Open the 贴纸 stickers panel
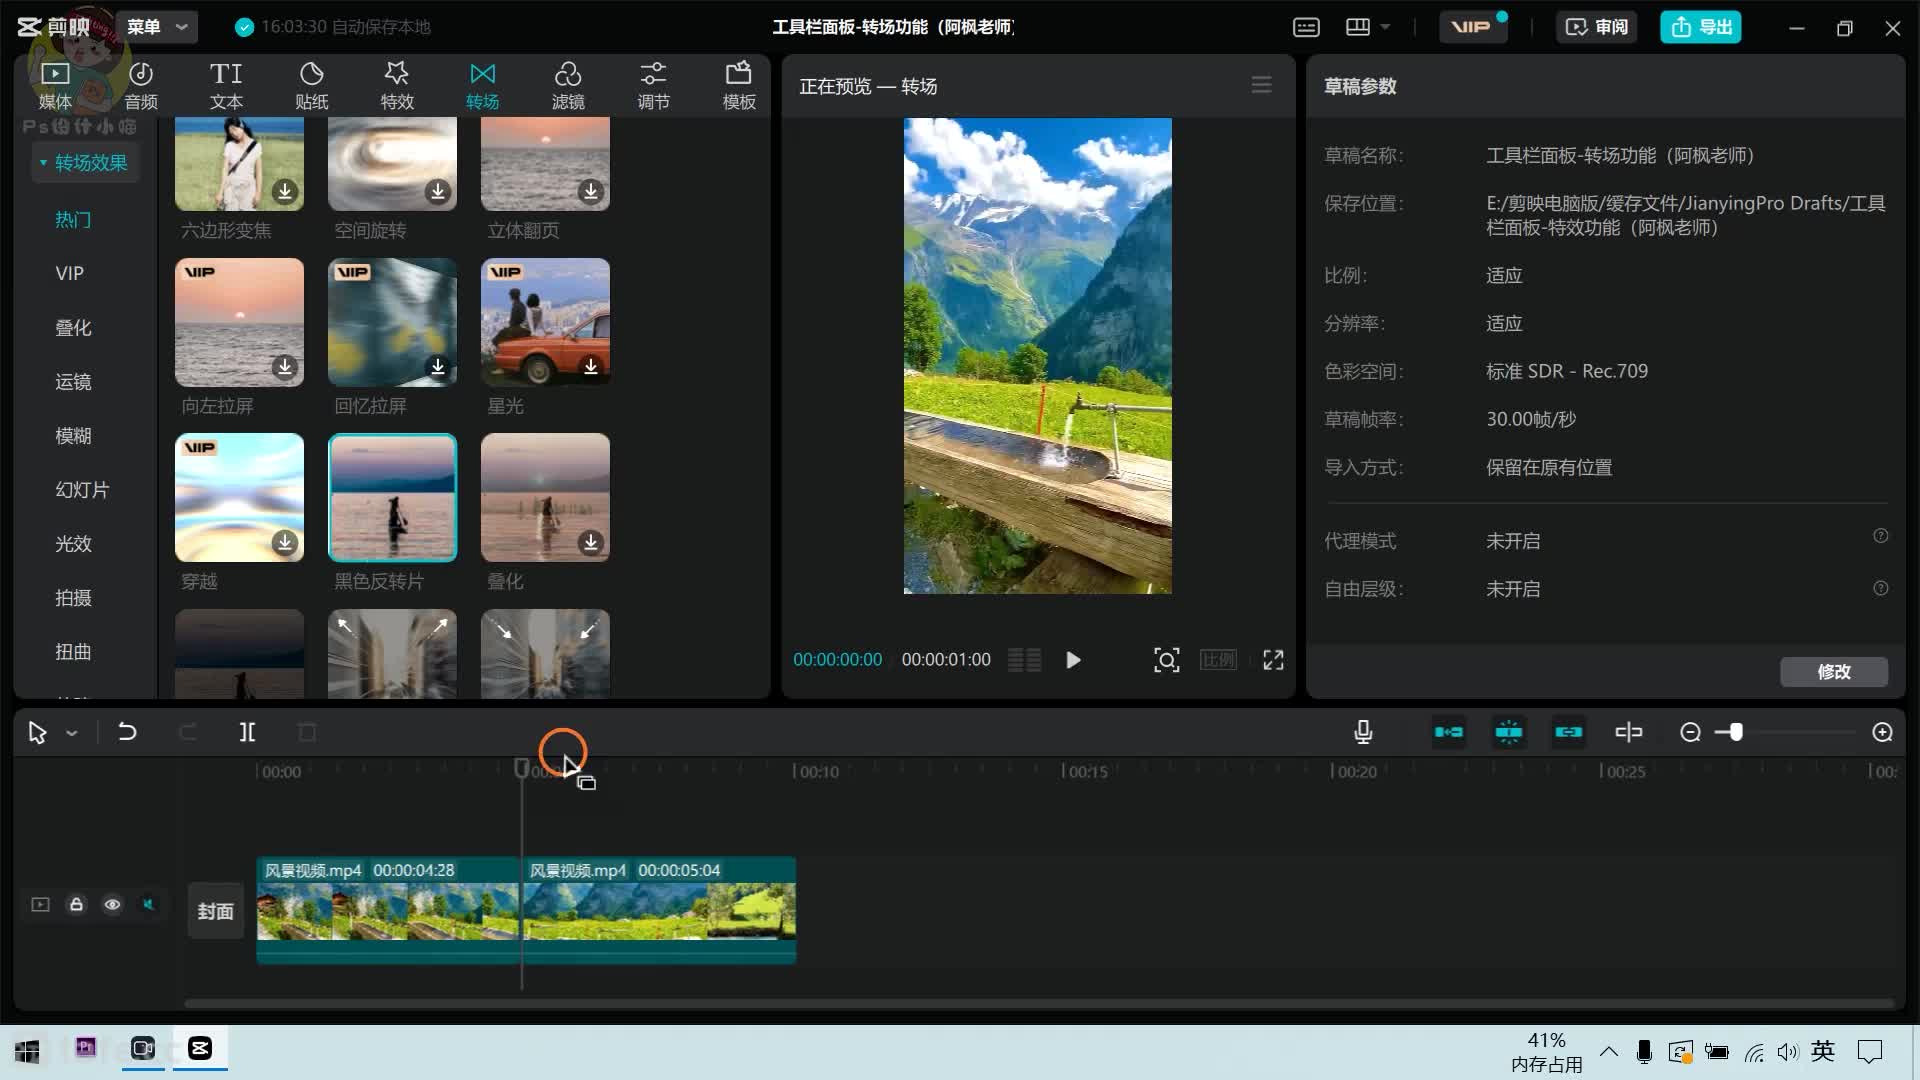The width and height of the screenshot is (1920, 1080). pyautogui.click(x=311, y=85)
